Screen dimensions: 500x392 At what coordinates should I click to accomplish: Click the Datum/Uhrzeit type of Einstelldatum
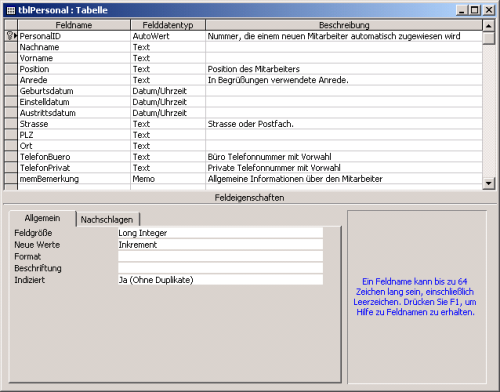(x=168, y=102)
